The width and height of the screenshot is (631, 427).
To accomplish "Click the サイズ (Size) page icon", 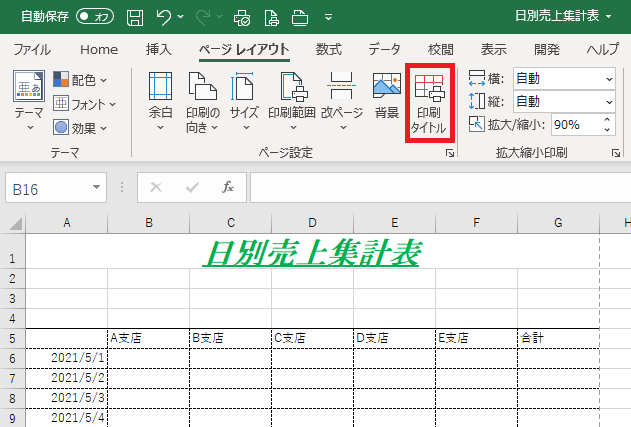I will 244,104.
